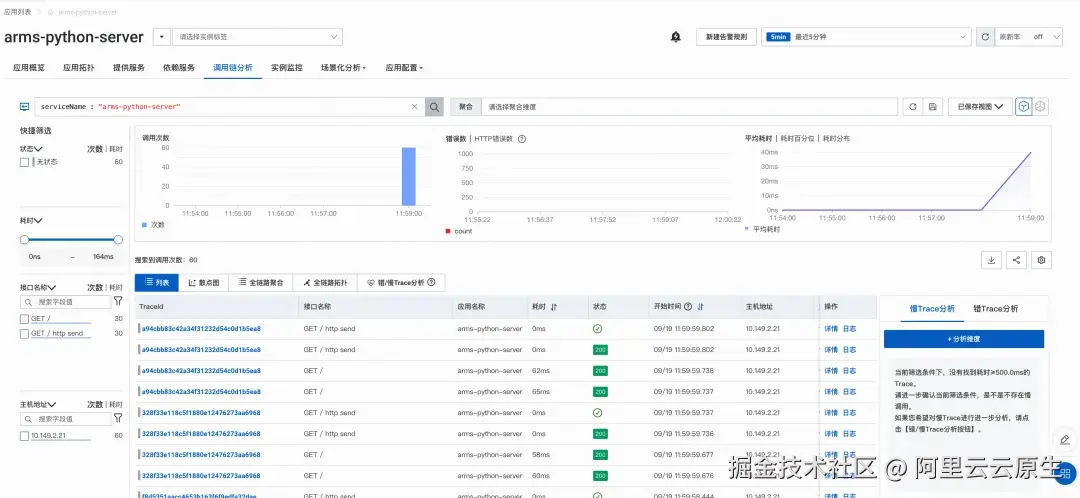This screenshot has width=1080, height=498.
Task: Click the share icon above the table
Action: (x=1016, y=260)
